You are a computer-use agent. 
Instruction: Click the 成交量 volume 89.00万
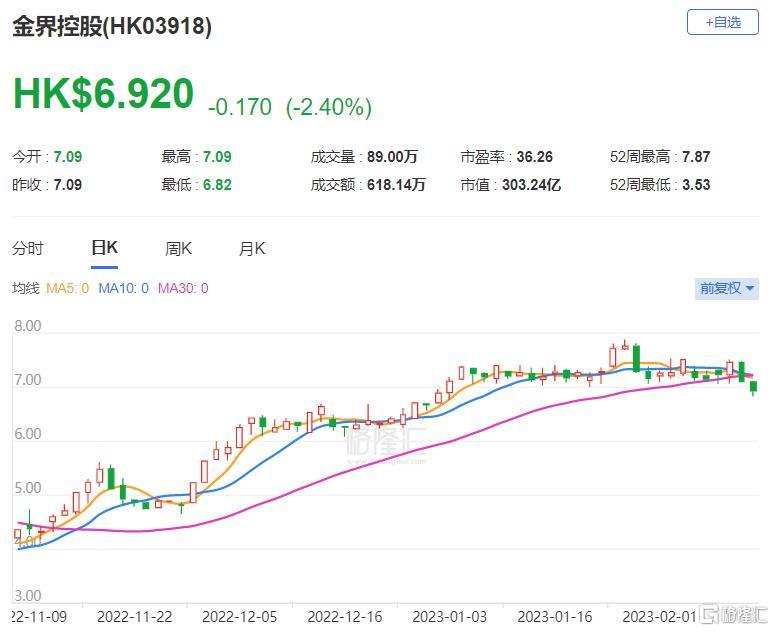coord(392,157)
